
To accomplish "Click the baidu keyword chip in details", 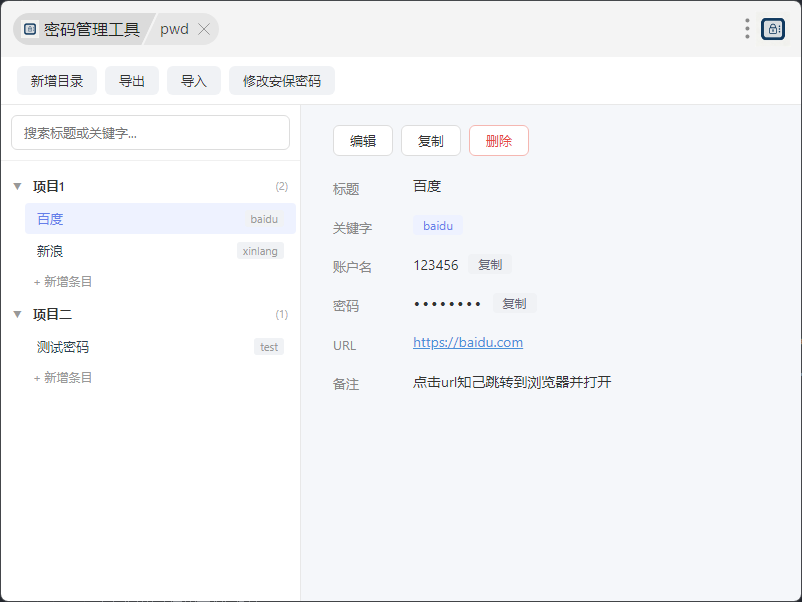I will coord(438,226).
